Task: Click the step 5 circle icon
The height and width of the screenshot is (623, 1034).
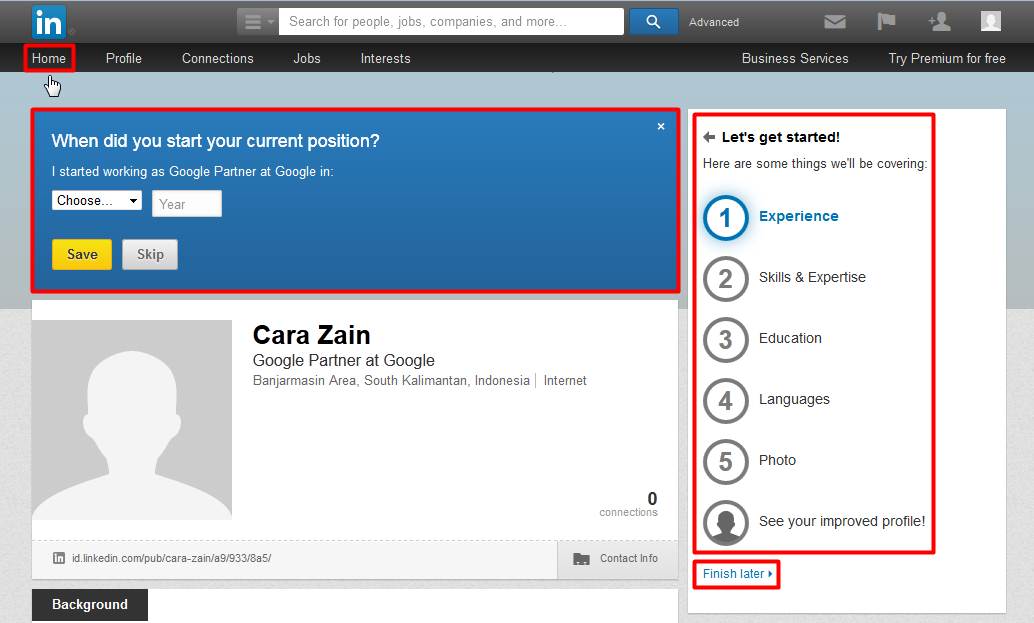Action: (x=725, y=461)
